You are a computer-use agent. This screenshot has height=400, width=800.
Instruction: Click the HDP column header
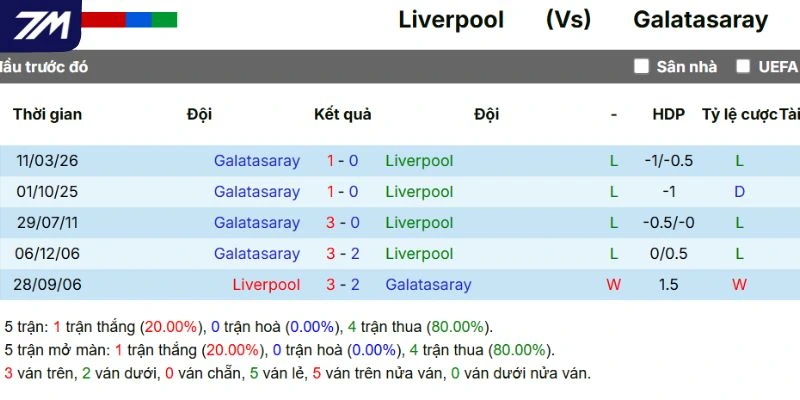coord(668,114)
